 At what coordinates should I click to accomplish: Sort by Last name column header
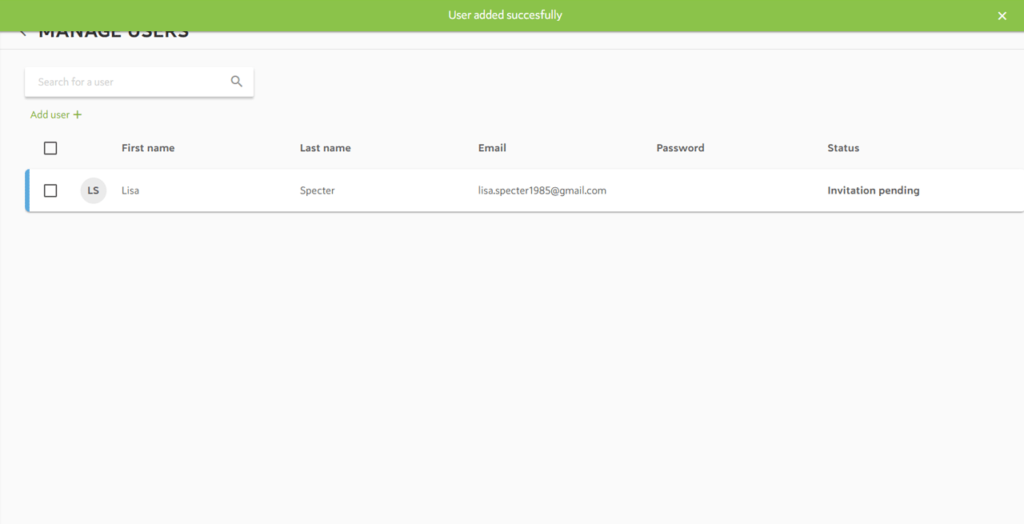pos(325,148)
